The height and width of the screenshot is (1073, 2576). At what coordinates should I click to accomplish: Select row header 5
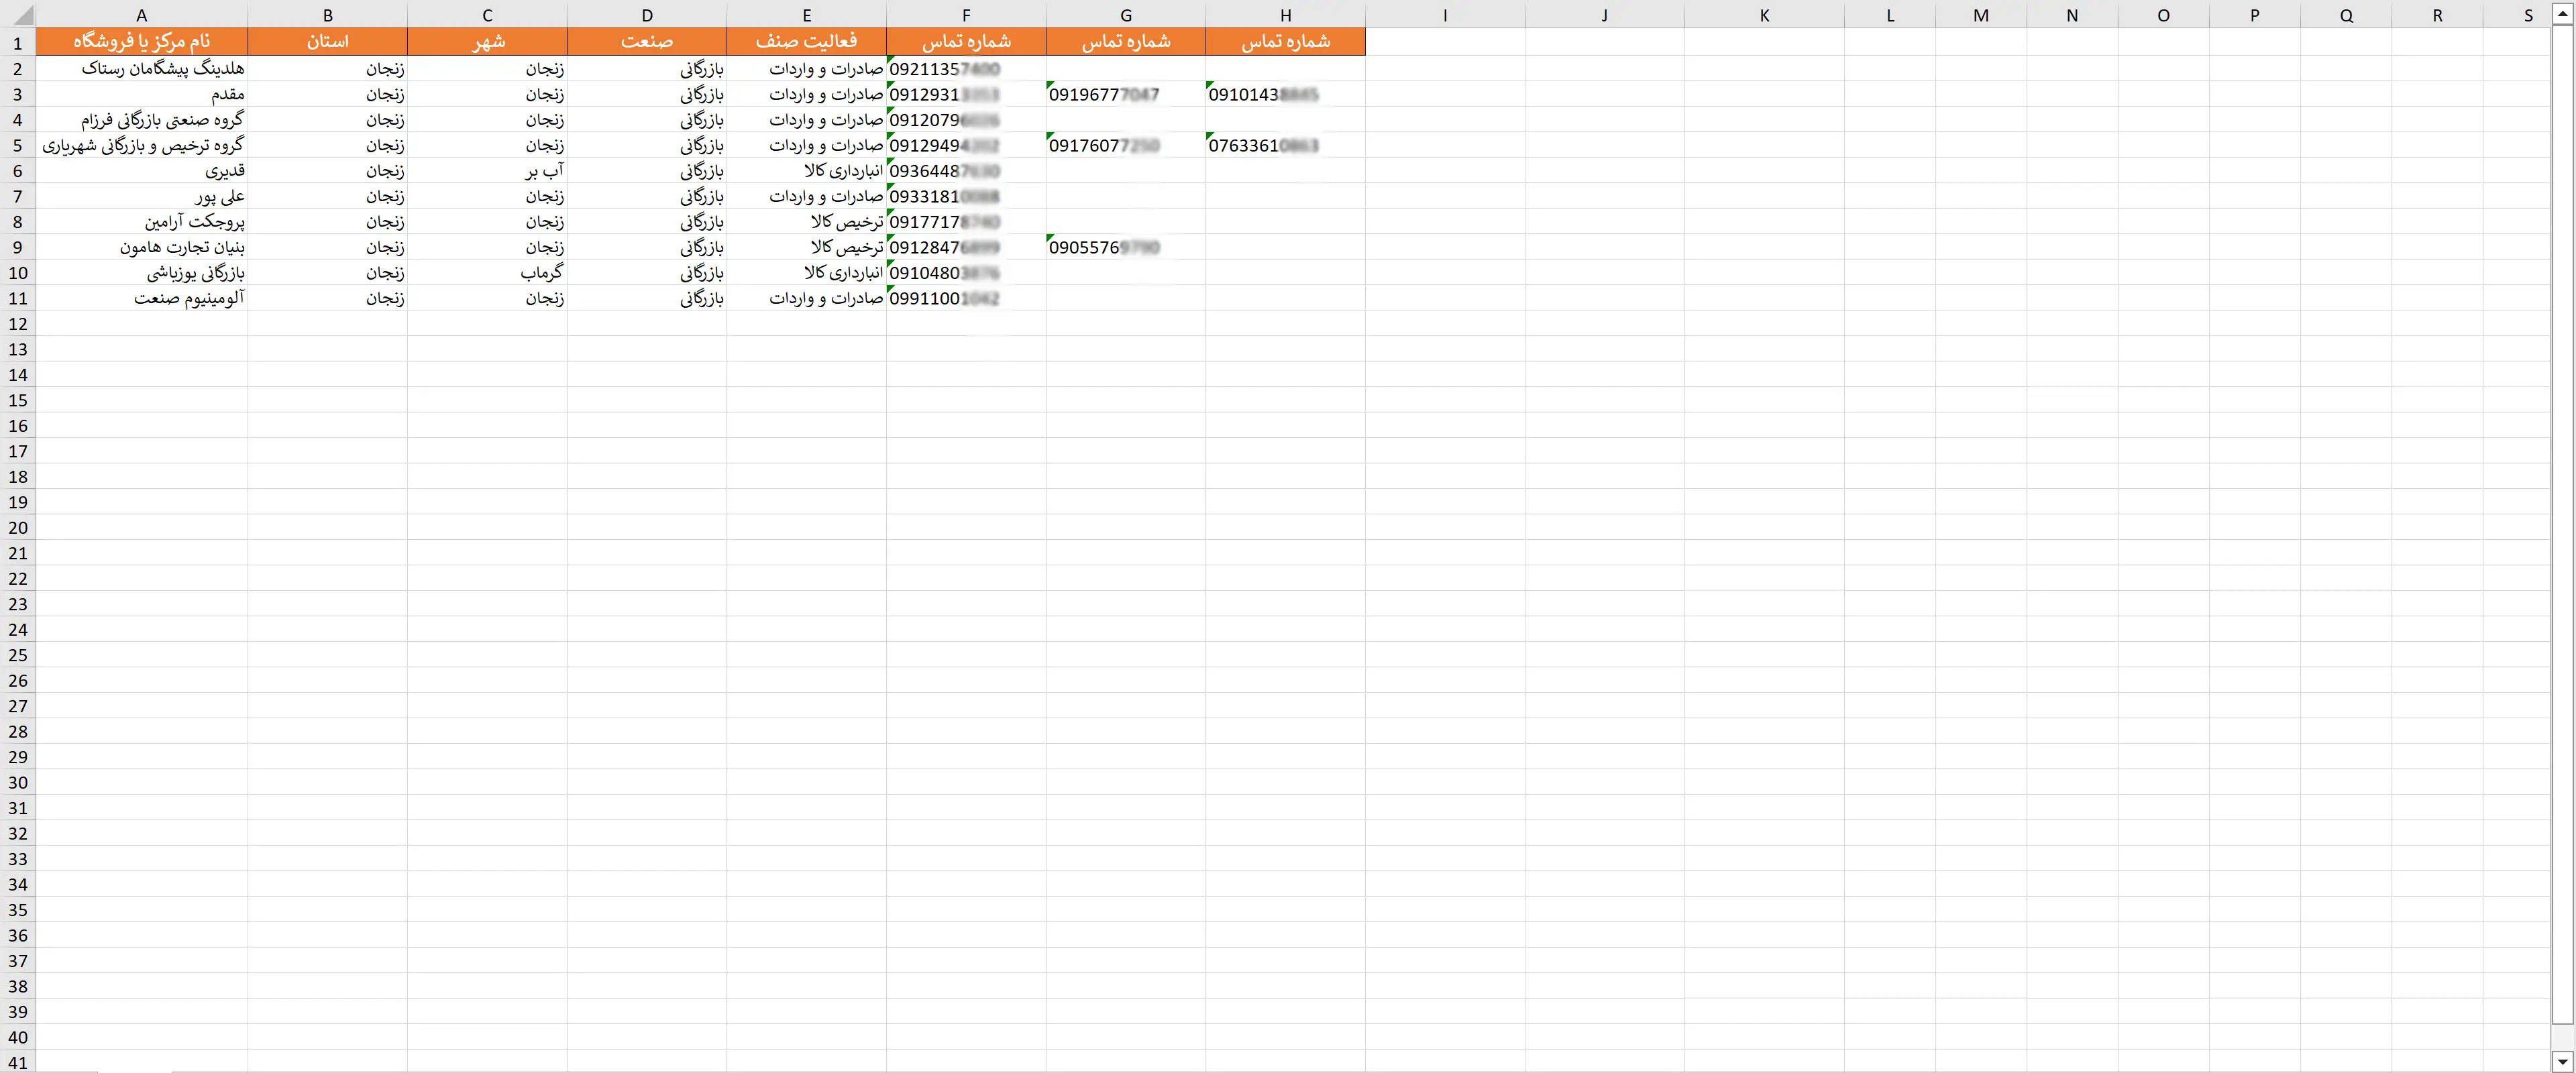tap(17, 145)
